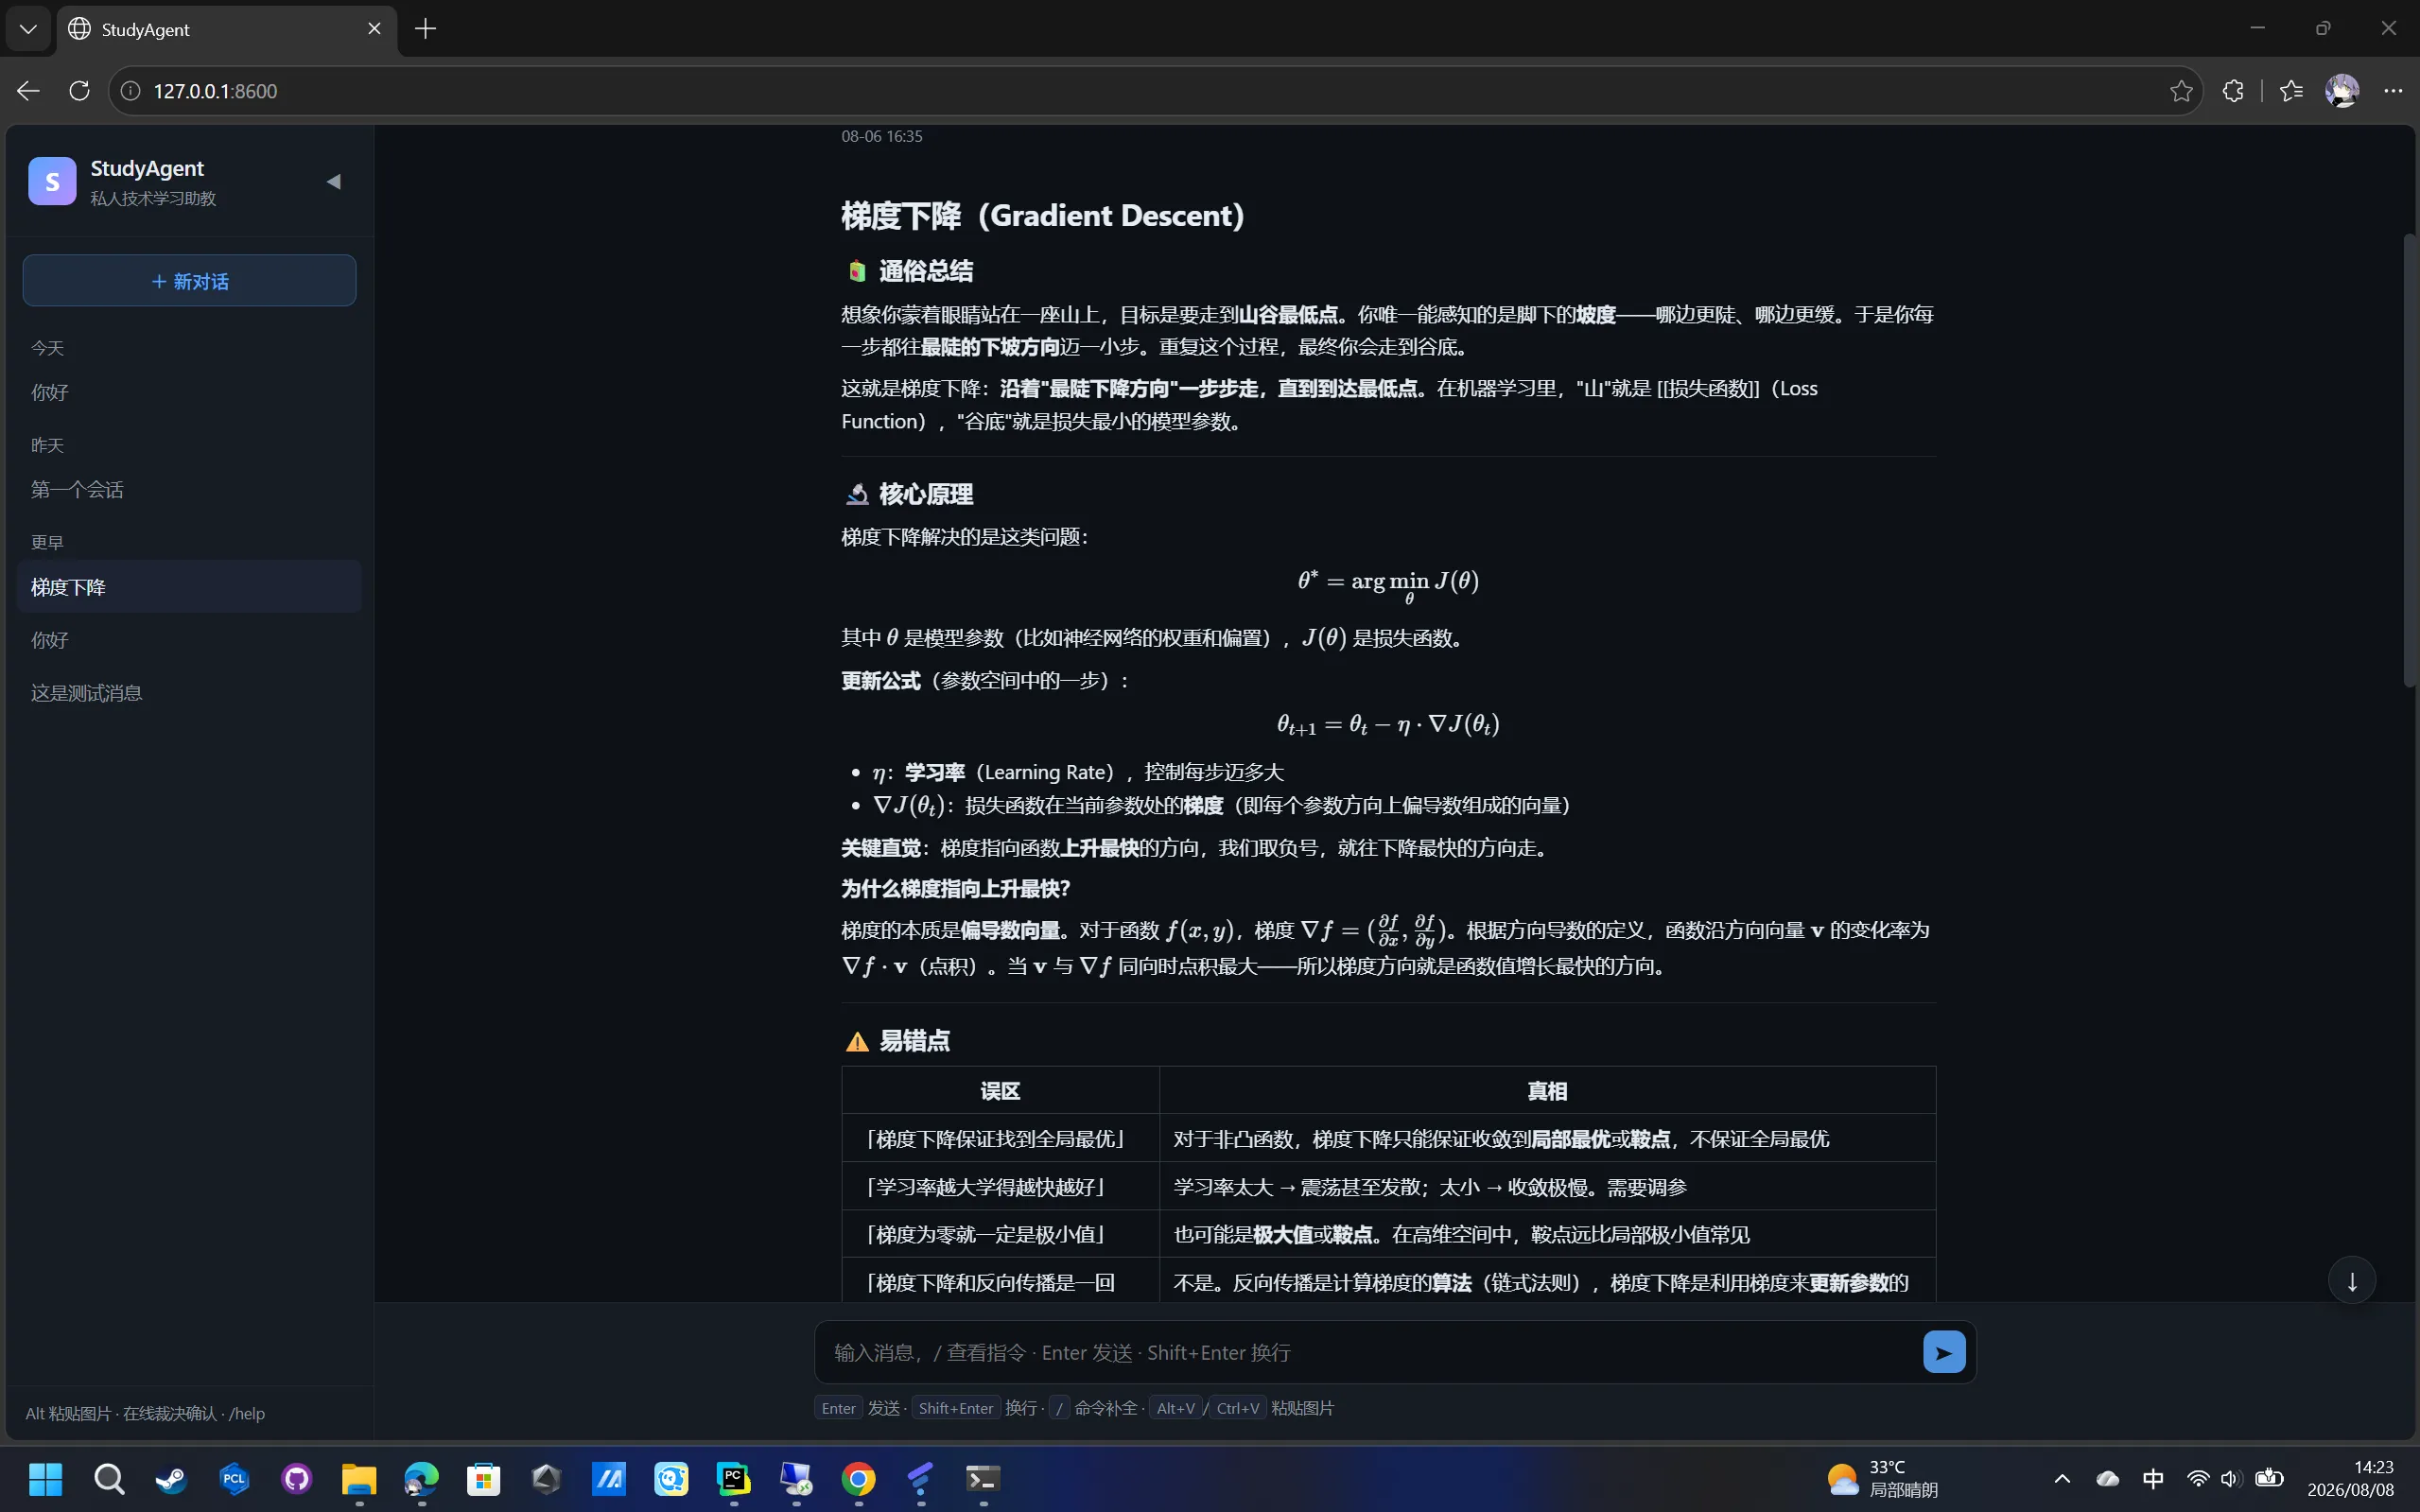Open PyCharm from the taskbar
Image resolution: width=2420 pixels, height=1512 pixels.
click(x=734, y=1478)
